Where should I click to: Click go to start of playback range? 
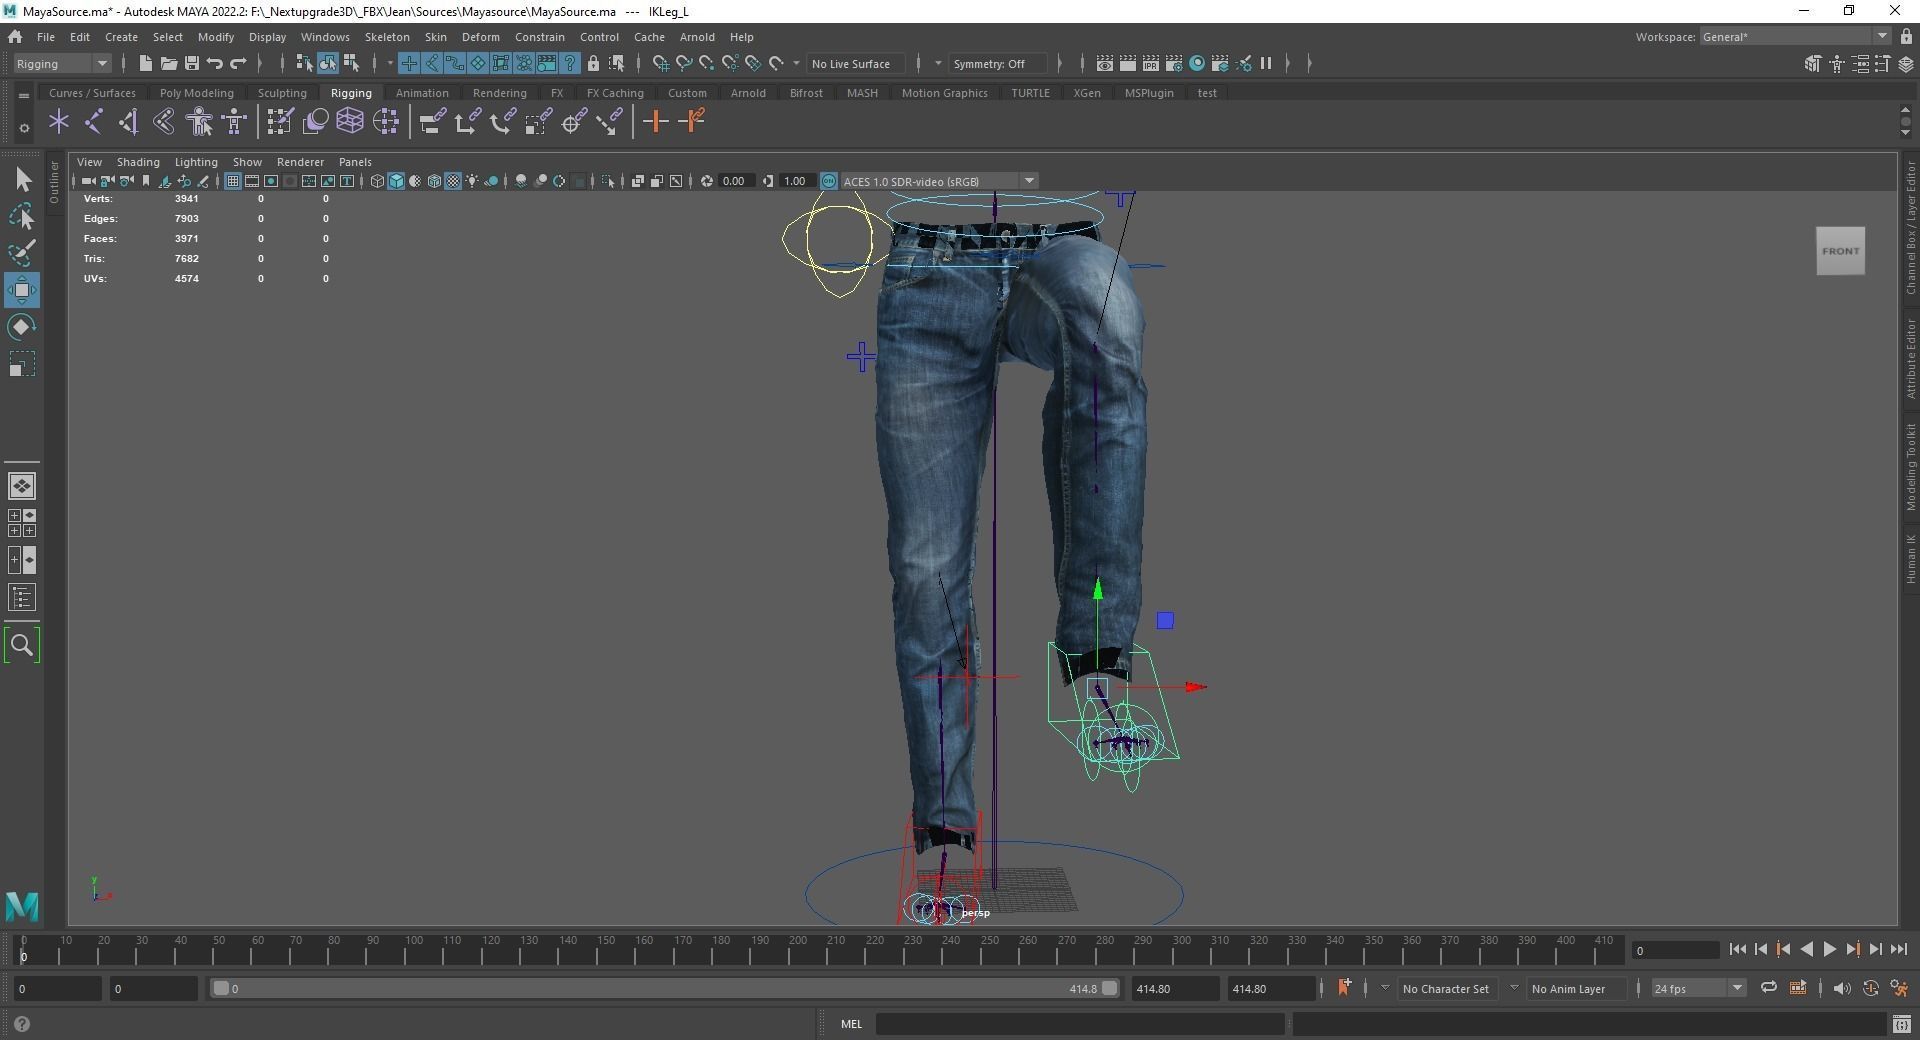[1737, 950]
